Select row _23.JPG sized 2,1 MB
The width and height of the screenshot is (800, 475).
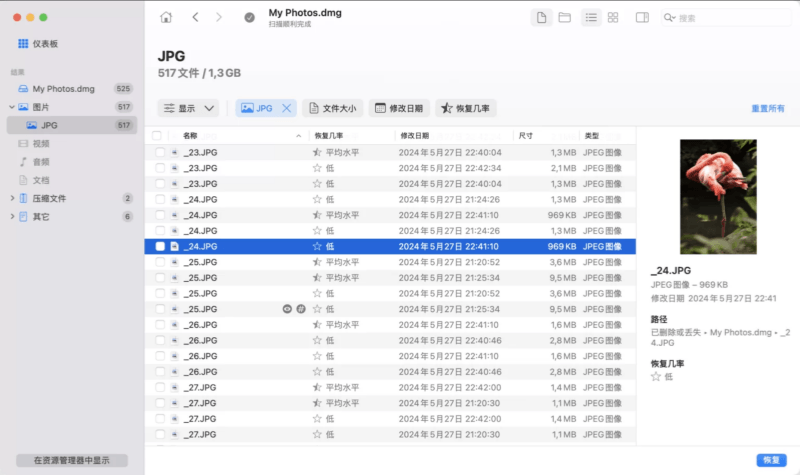pyautogui.click(x=390, y=168)
